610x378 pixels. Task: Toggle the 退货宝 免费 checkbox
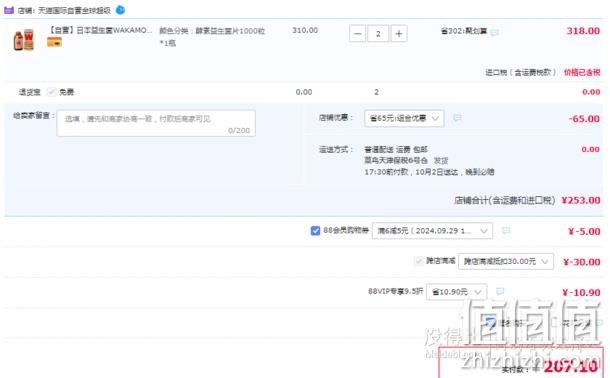point(51,92)
